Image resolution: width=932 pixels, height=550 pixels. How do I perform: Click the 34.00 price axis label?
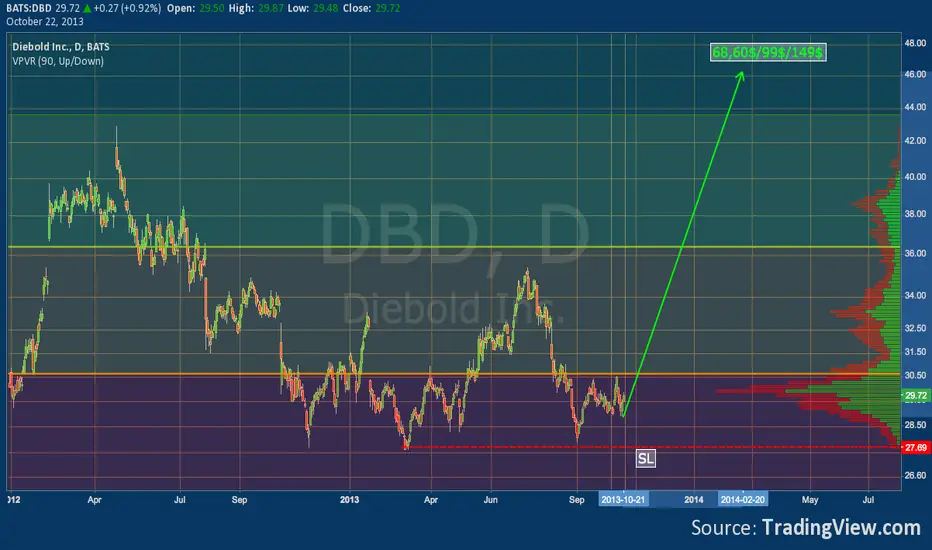915,296
